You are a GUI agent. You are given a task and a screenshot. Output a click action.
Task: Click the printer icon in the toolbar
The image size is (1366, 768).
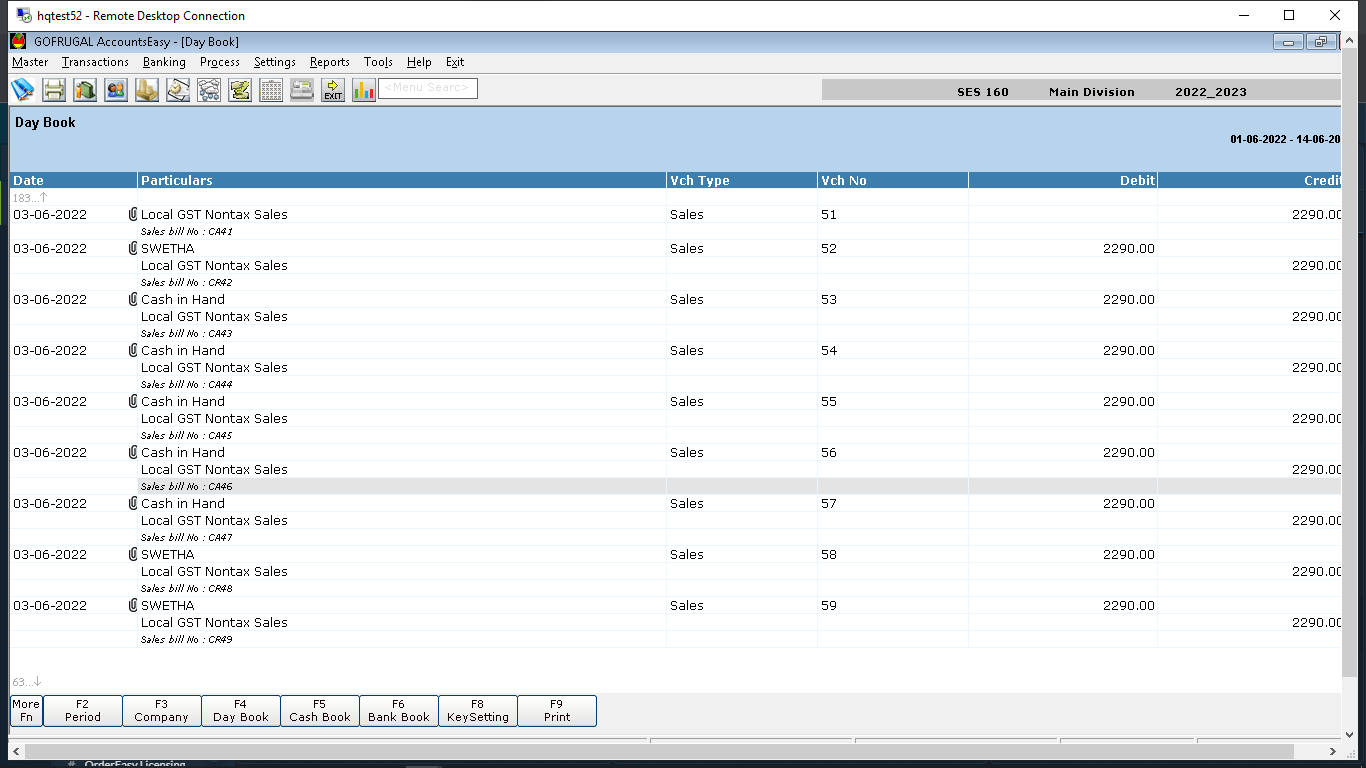click(x=54, y=90)
